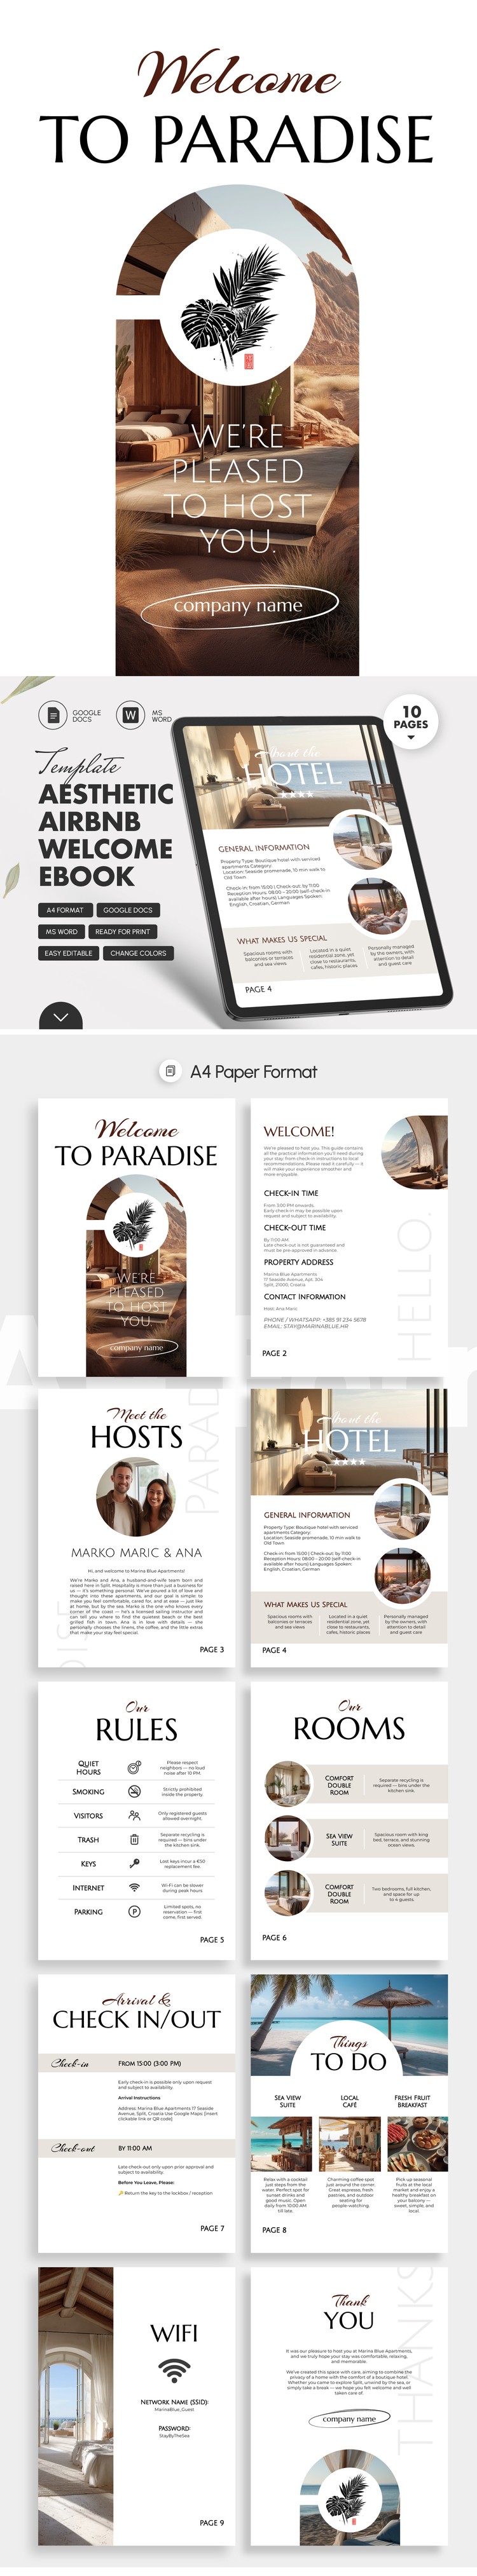Image resolution: width=477 pixels, height=2576 pixels.
Task: Click 'company name' oval on small Welcome page
Action: (137, 1347)
